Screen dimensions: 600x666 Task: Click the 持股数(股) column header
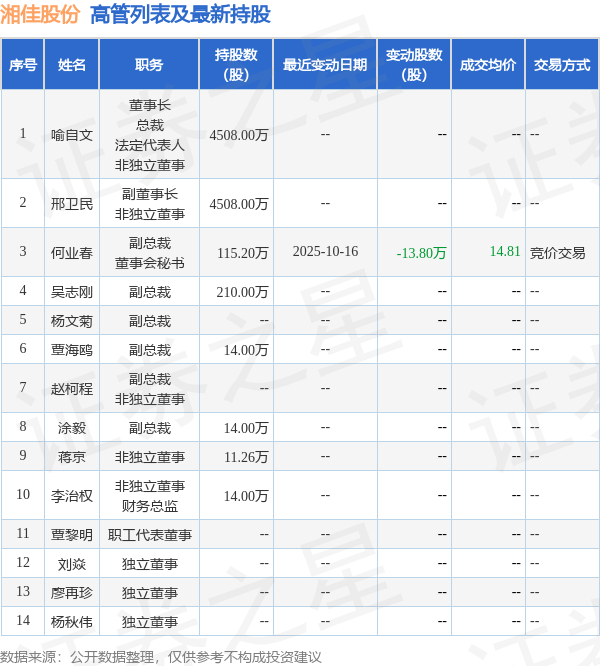236,65
